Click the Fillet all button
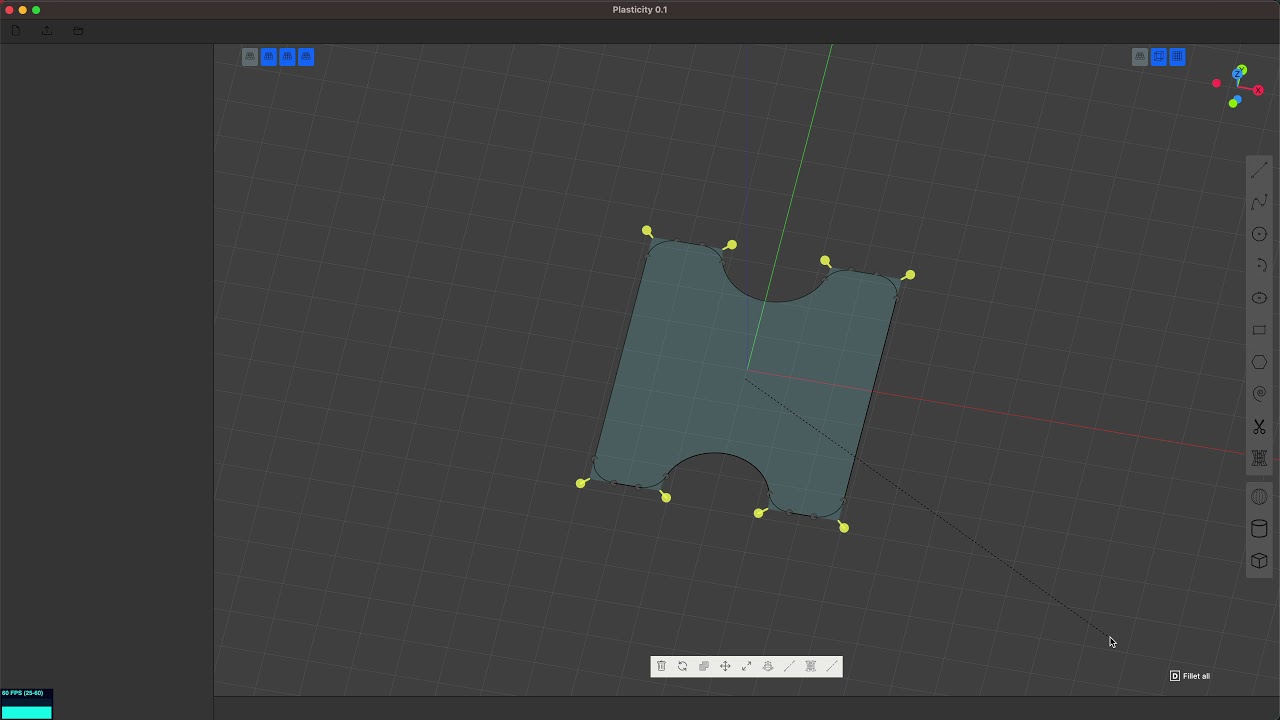1280x720 pixels. pyautogui.click(x=1190, y=676)
